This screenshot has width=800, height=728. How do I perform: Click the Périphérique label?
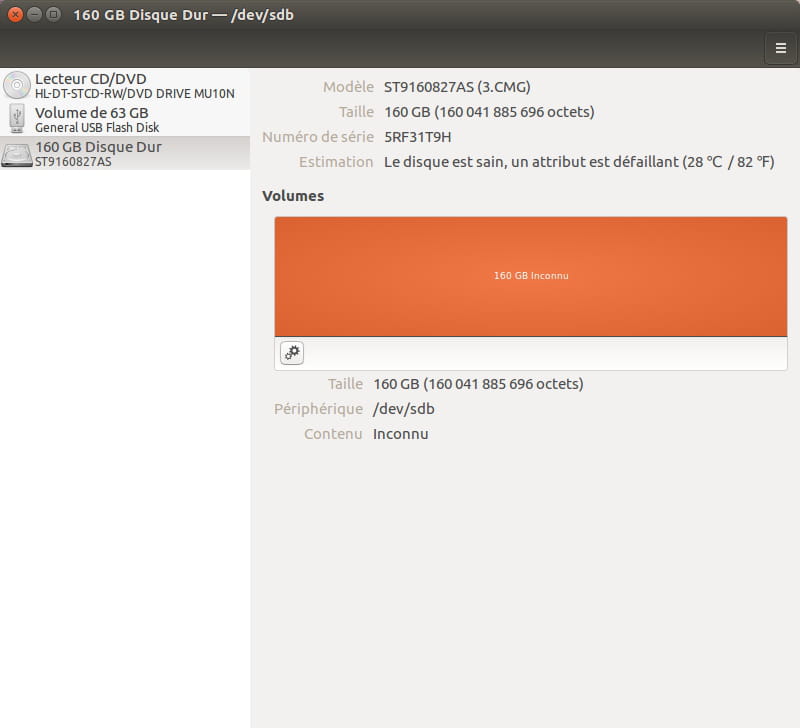click(x=318, y=409)
